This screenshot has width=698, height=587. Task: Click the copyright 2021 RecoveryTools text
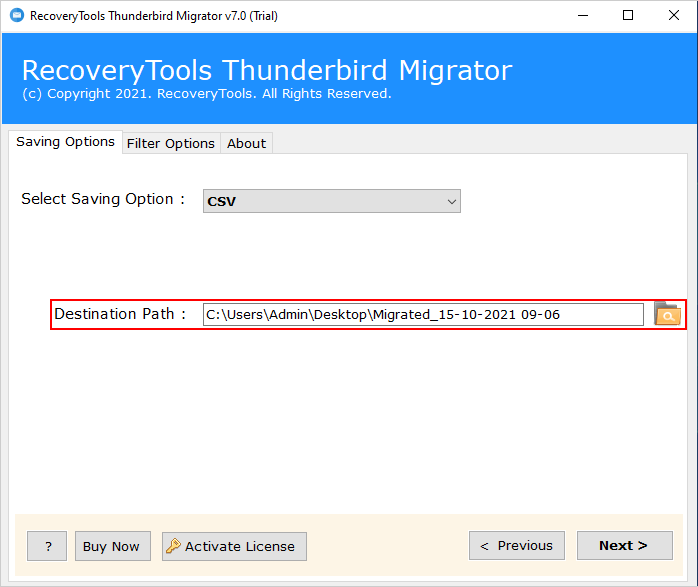(207, 94)
